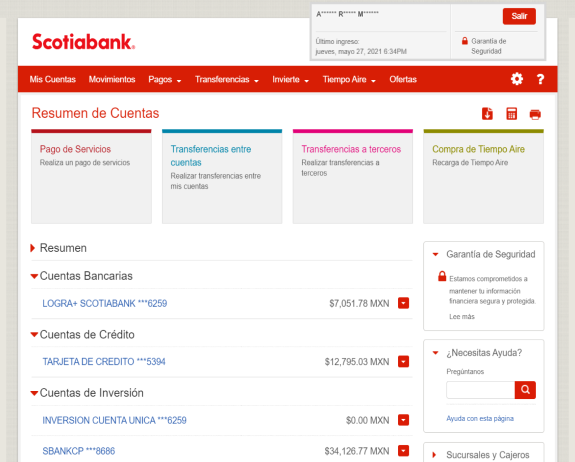
Task: Click the Resumen de Cuentas heading
Action: pos(95,113)
